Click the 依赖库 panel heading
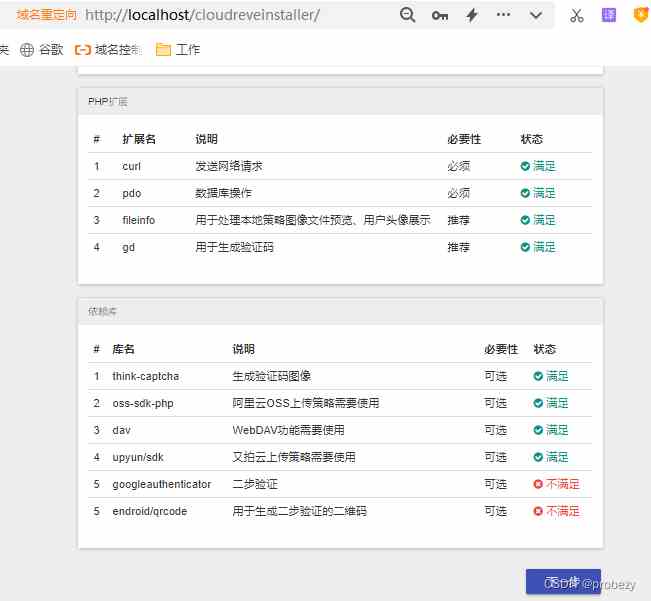The width and height of the screenshot is (651, 601). click(102, 311)
